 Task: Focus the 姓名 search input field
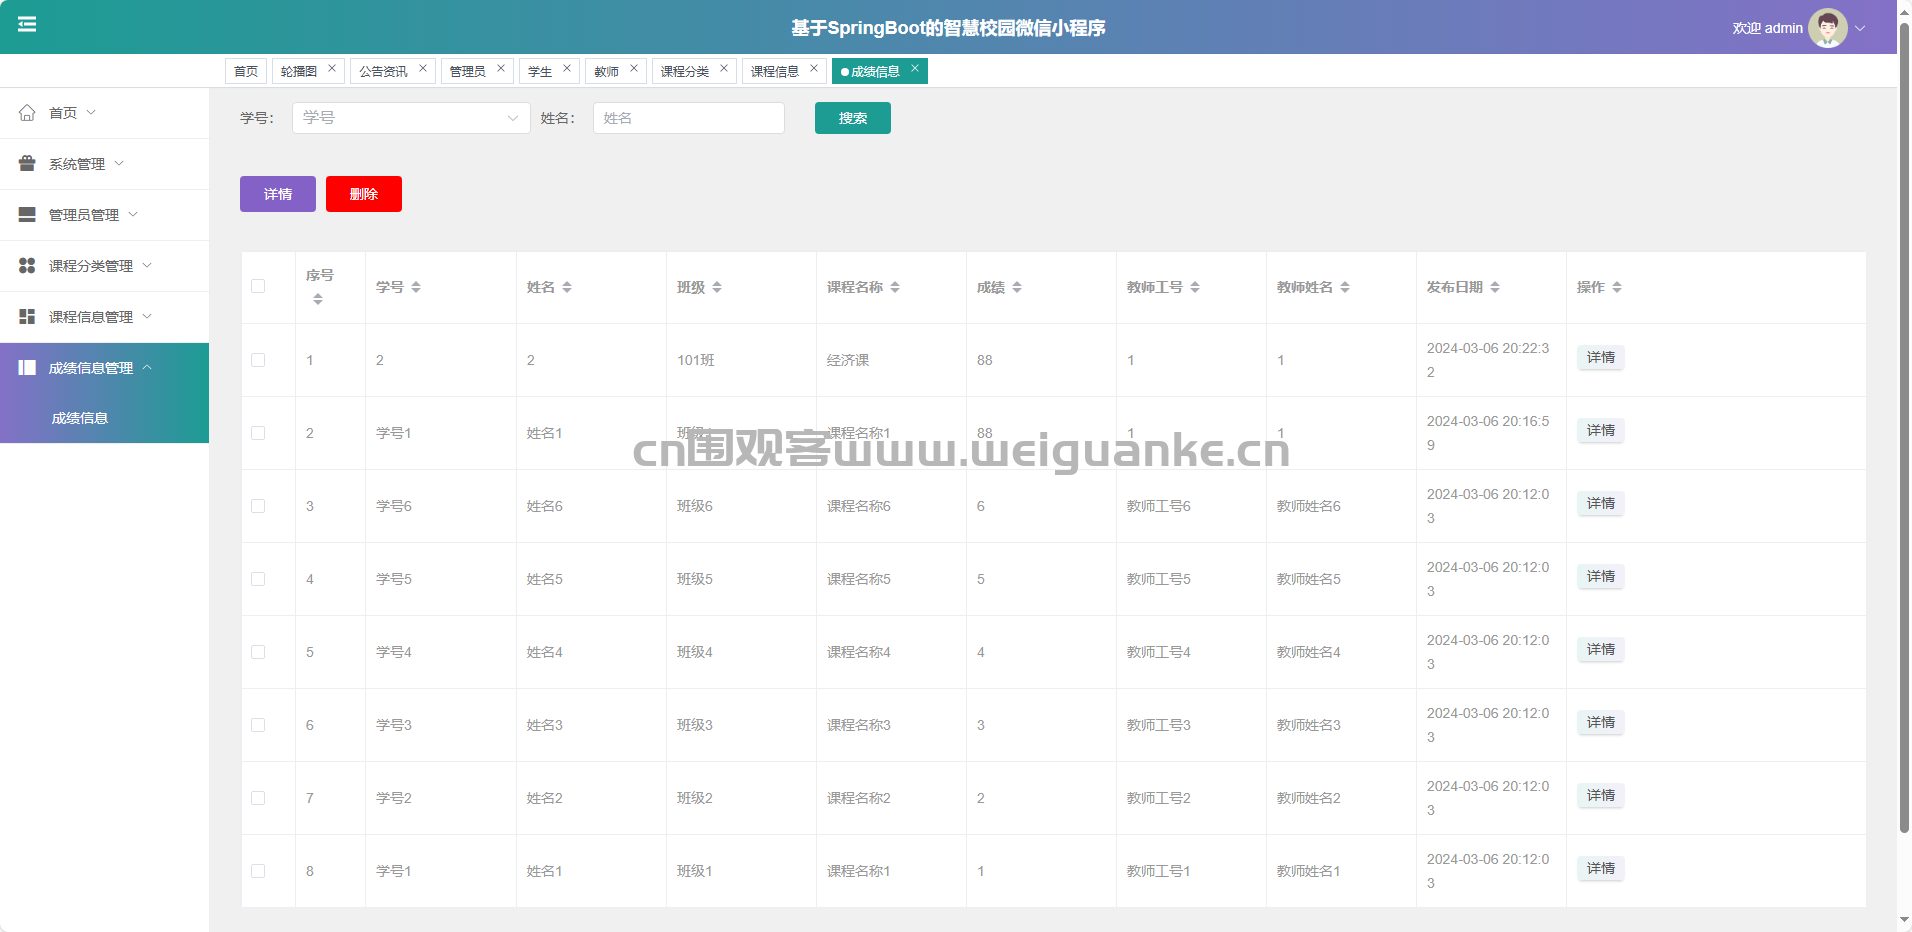tap(688, 118)
